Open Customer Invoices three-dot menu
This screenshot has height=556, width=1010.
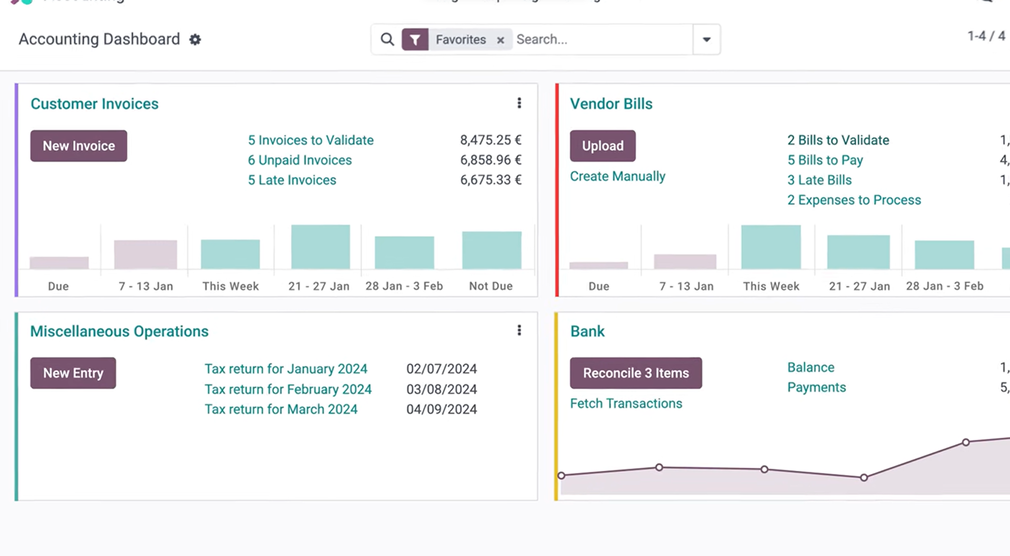tap(519, 103)
